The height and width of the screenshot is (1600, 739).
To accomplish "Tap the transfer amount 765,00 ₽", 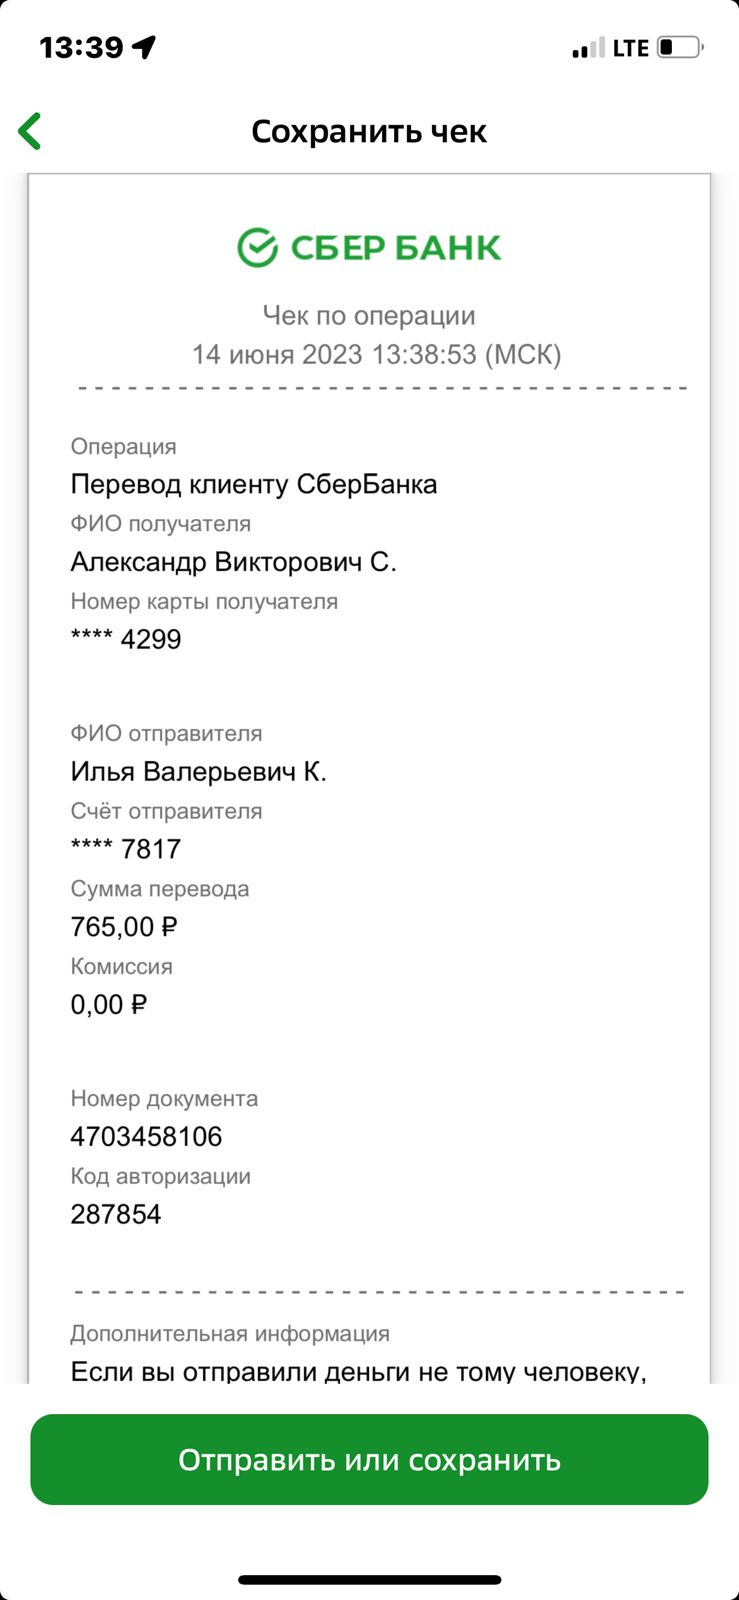I will coord(124,927).
